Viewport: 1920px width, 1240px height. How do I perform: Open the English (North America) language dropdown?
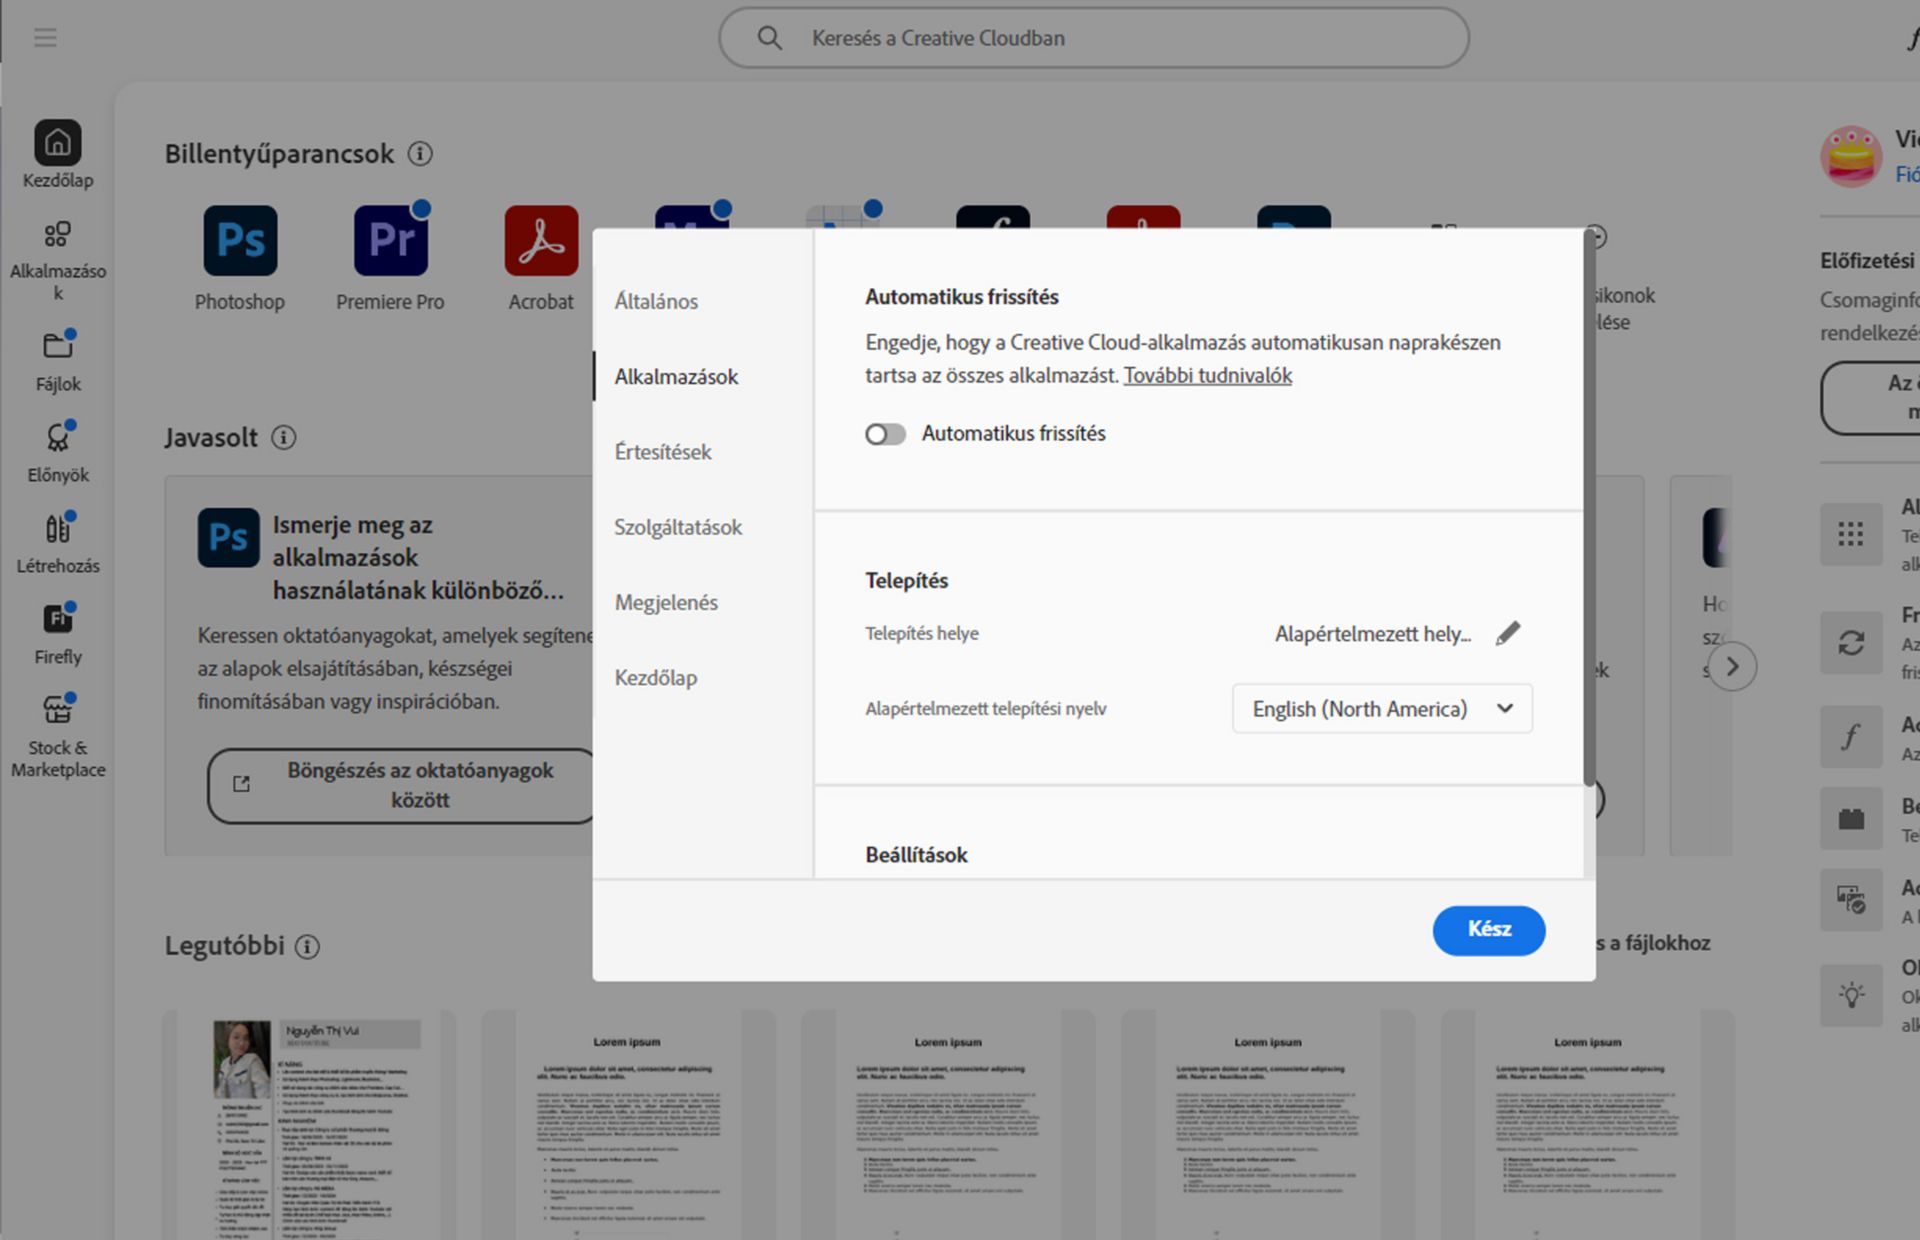tap(1382, 709)
